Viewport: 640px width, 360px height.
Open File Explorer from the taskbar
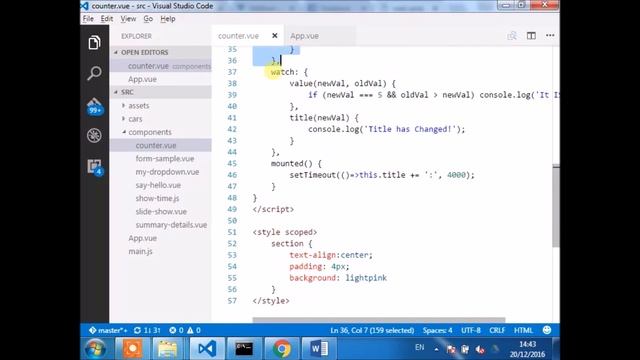(x=168, y=349)
